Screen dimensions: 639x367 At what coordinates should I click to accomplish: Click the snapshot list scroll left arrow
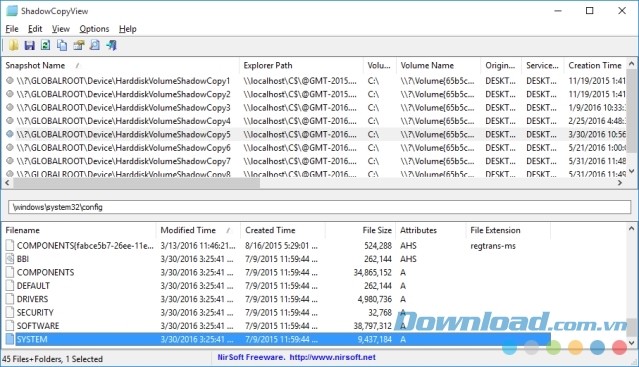(x=7, y=183)
